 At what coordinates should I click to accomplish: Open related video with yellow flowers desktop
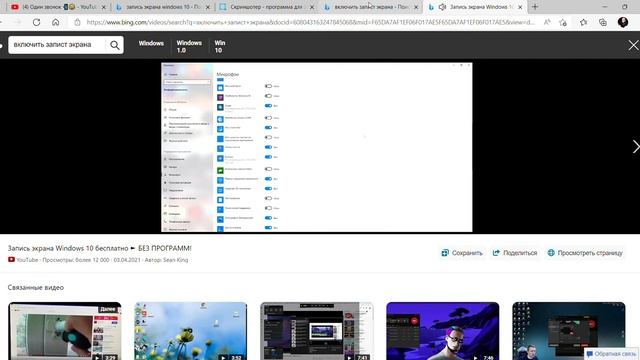[191, 331]
